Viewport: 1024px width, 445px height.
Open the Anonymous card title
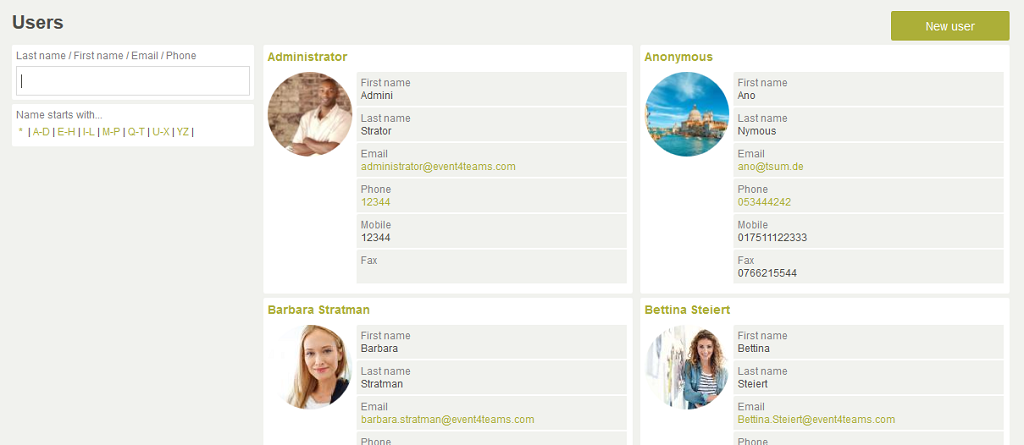[679, 57]
